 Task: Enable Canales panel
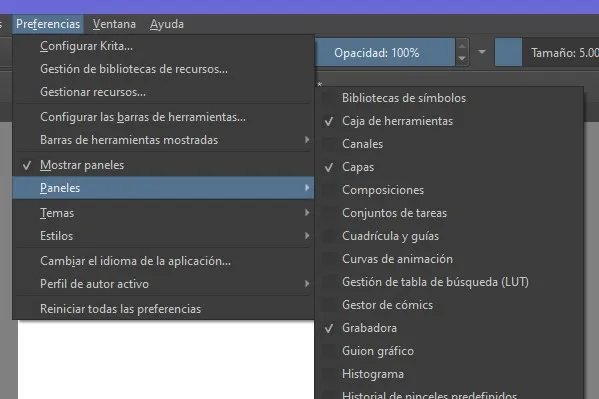click(x=449, y=144)
